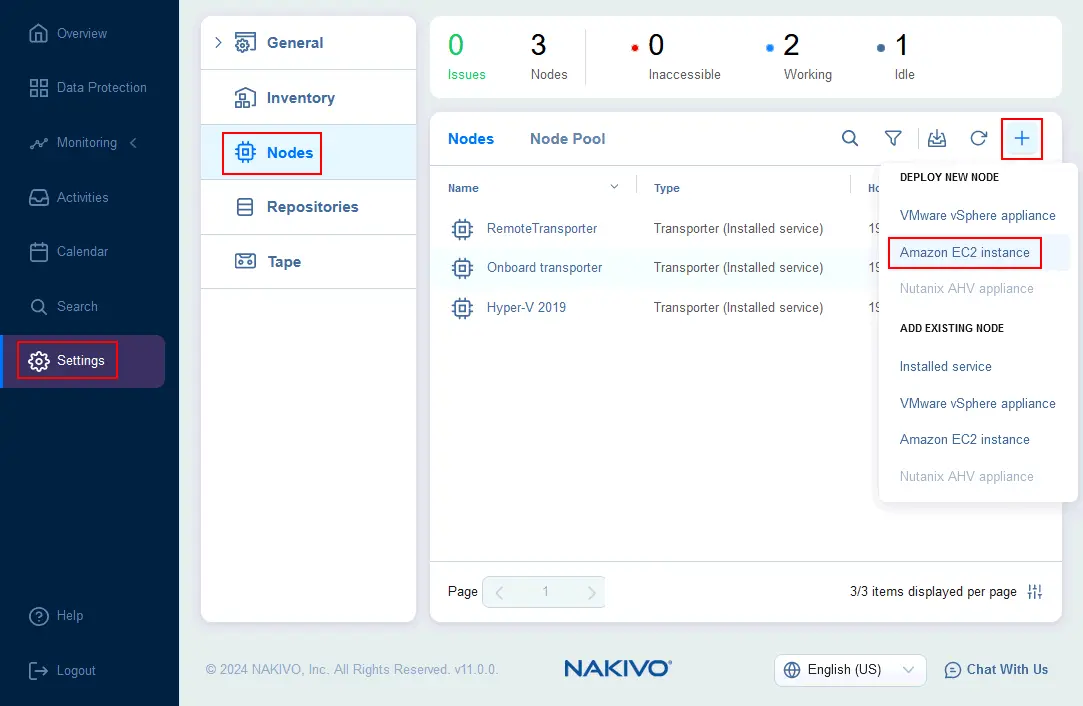
Task: Open the Onboard transporter node link
Action: point(544,267)
